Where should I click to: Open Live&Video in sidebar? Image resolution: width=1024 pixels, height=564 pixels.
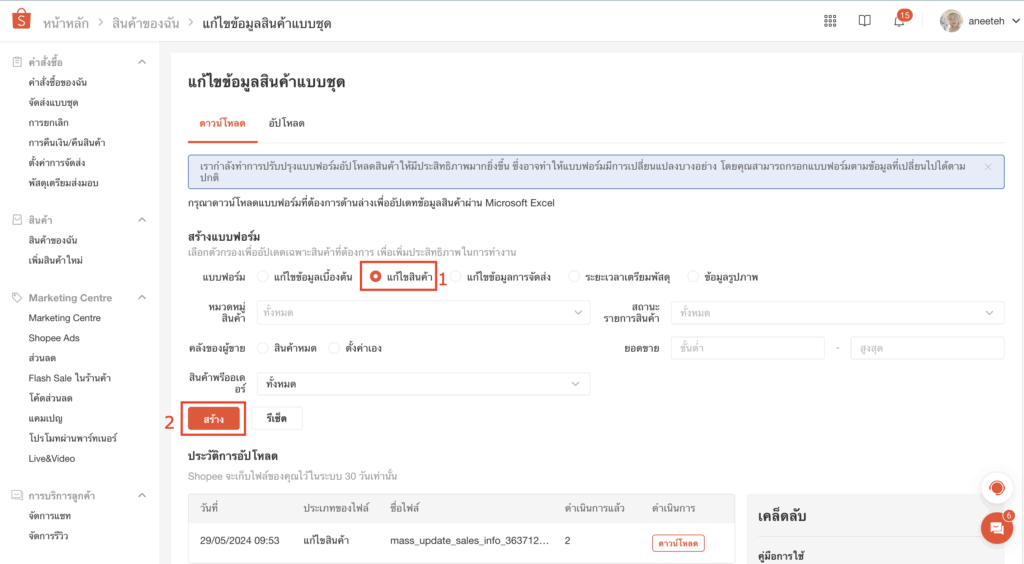coord(52,458)
